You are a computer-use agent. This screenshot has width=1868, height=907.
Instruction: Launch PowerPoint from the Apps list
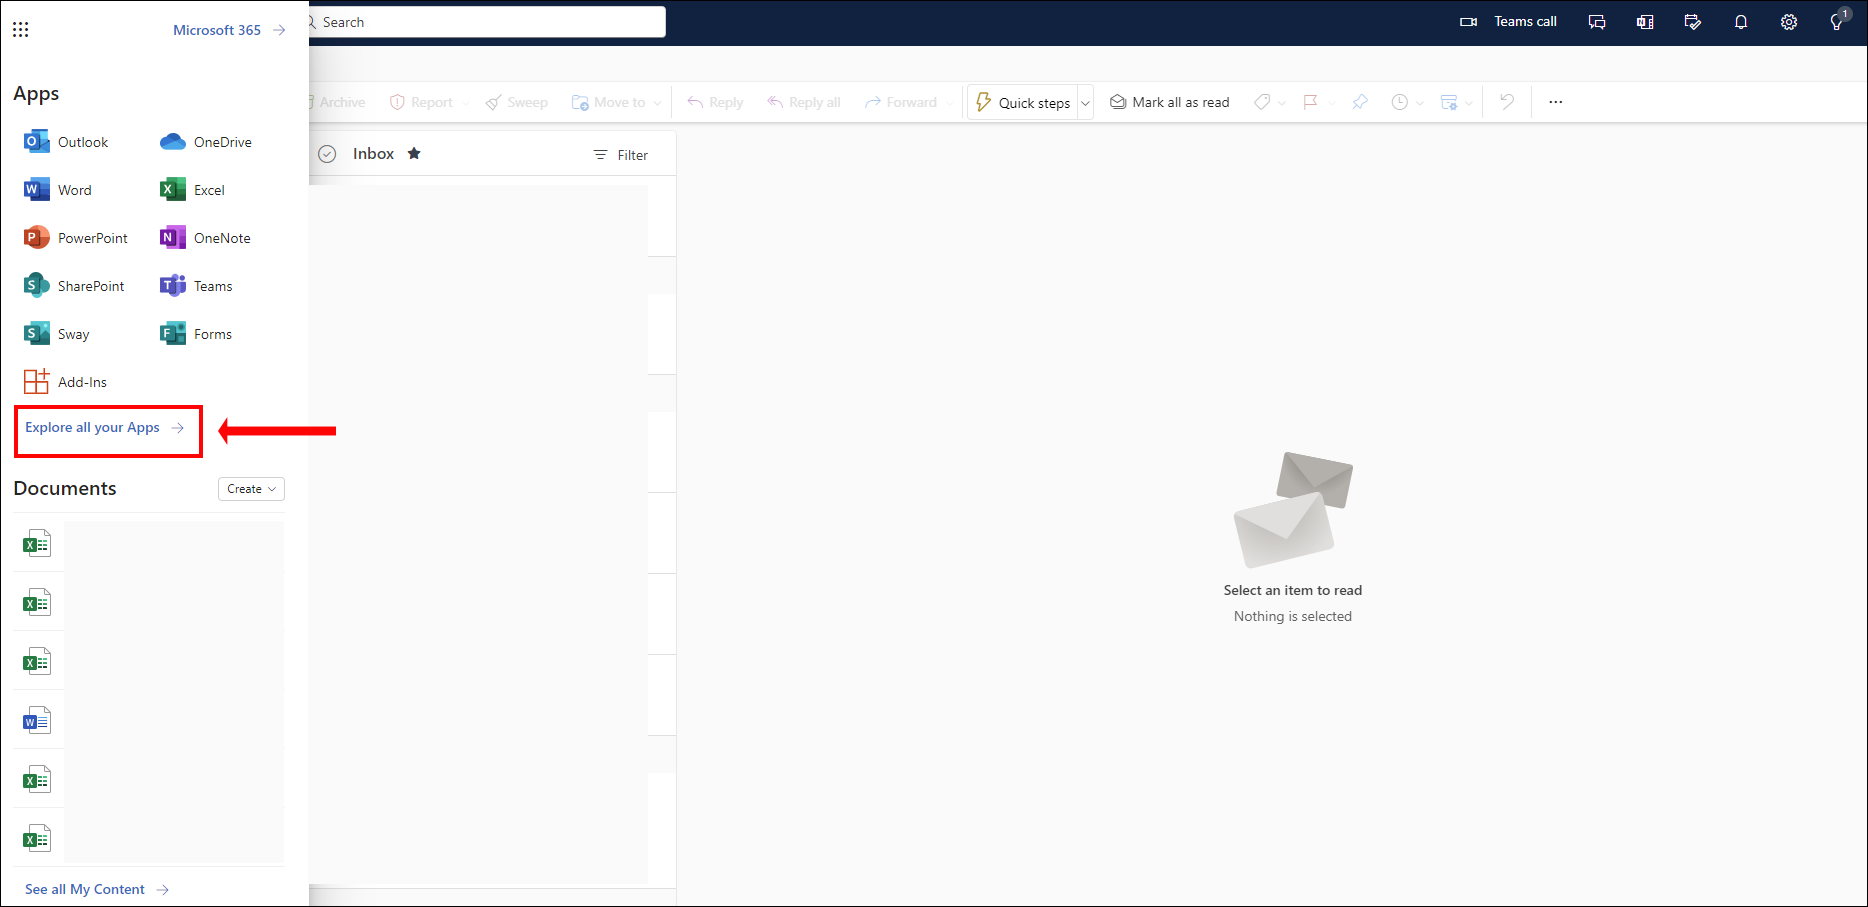click(x=76, y=238)
